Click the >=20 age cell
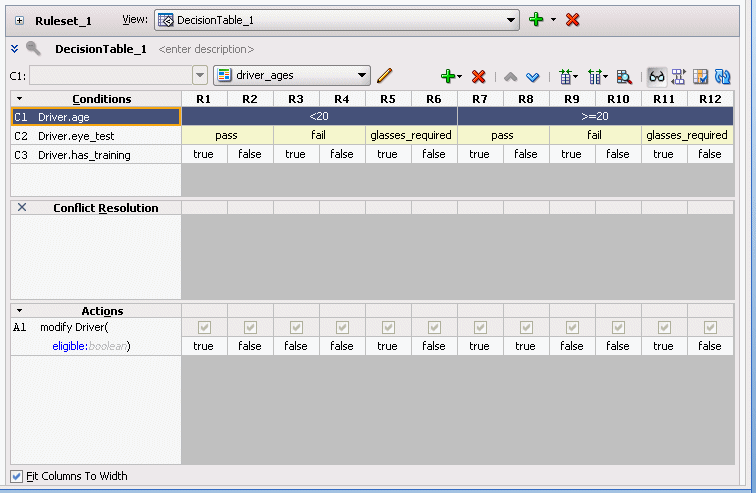Viewport: 756px width, 493px height. [x=595, y=116]
